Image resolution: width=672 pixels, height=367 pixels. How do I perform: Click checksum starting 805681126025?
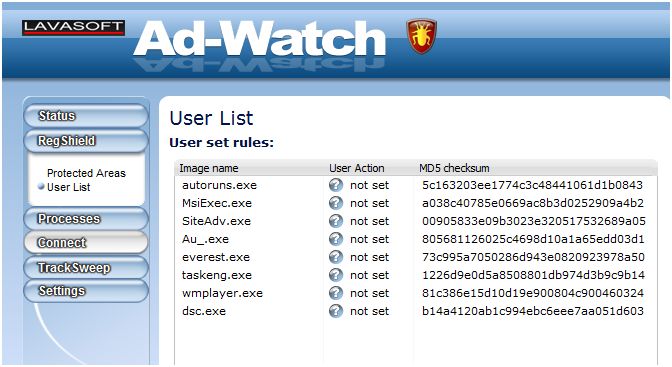coord(533,239)
